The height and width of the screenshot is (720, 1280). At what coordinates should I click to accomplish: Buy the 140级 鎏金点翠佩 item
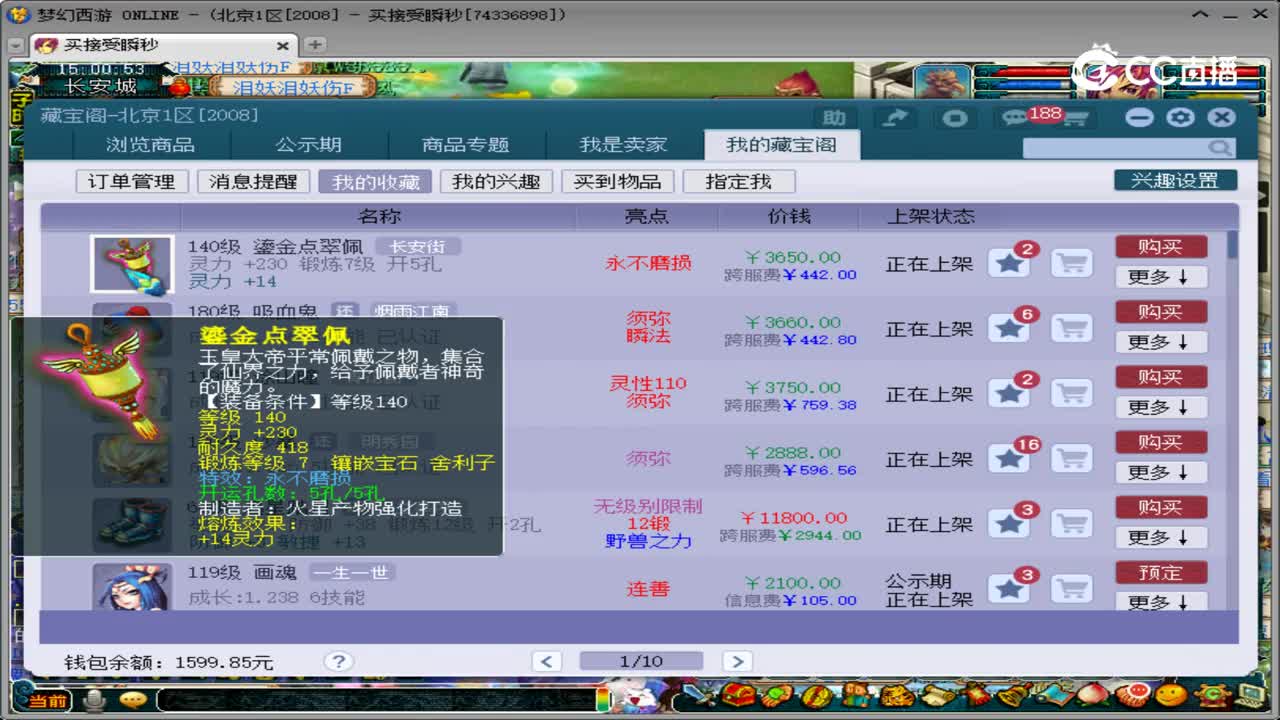(x=1160, y=247)
